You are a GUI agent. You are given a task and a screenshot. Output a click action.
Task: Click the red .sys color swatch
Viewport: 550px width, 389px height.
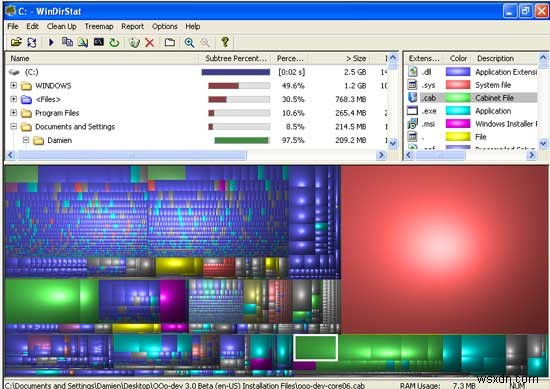click(x=458, y=85)
